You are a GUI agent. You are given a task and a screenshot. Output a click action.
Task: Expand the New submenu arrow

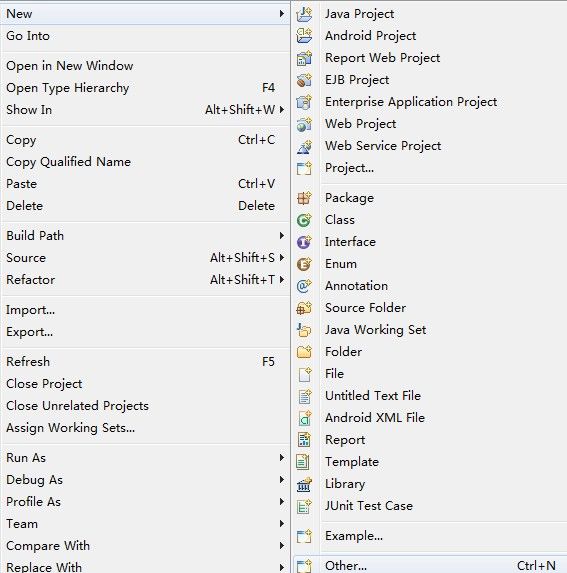tap(282, 14)
